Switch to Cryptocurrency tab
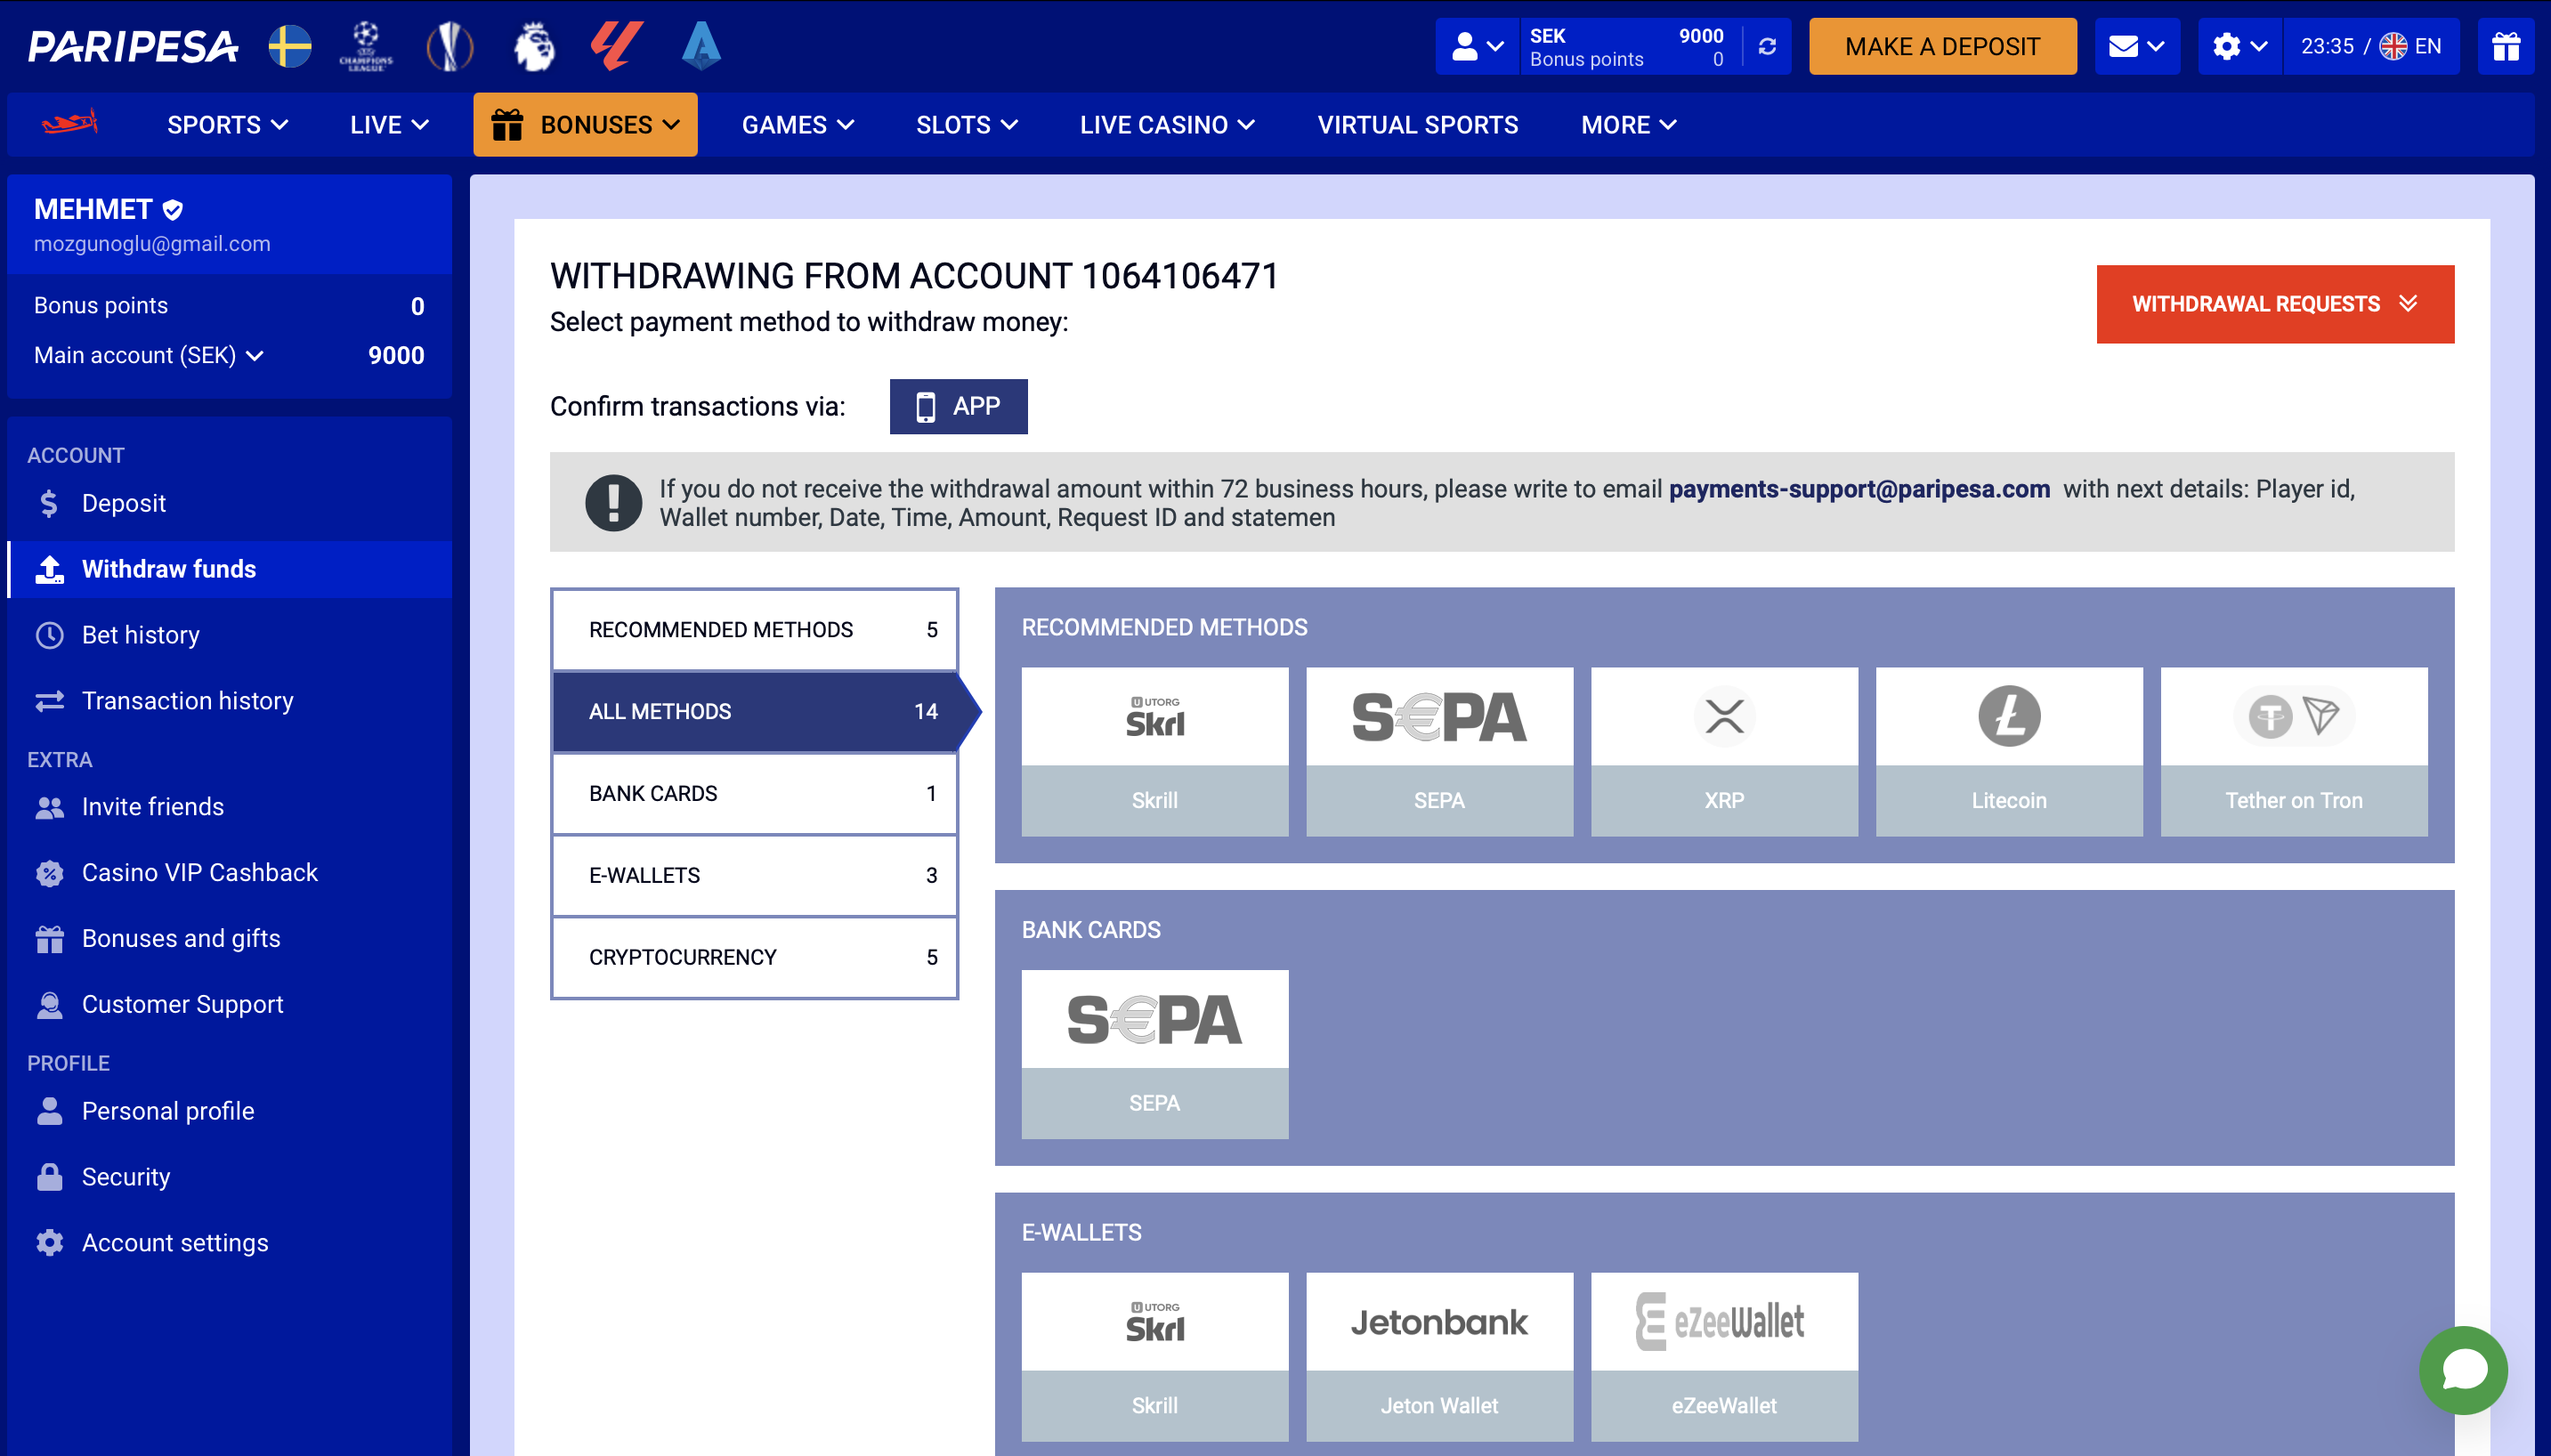Screen dimensions: 2551x1456 pos(755,957)
